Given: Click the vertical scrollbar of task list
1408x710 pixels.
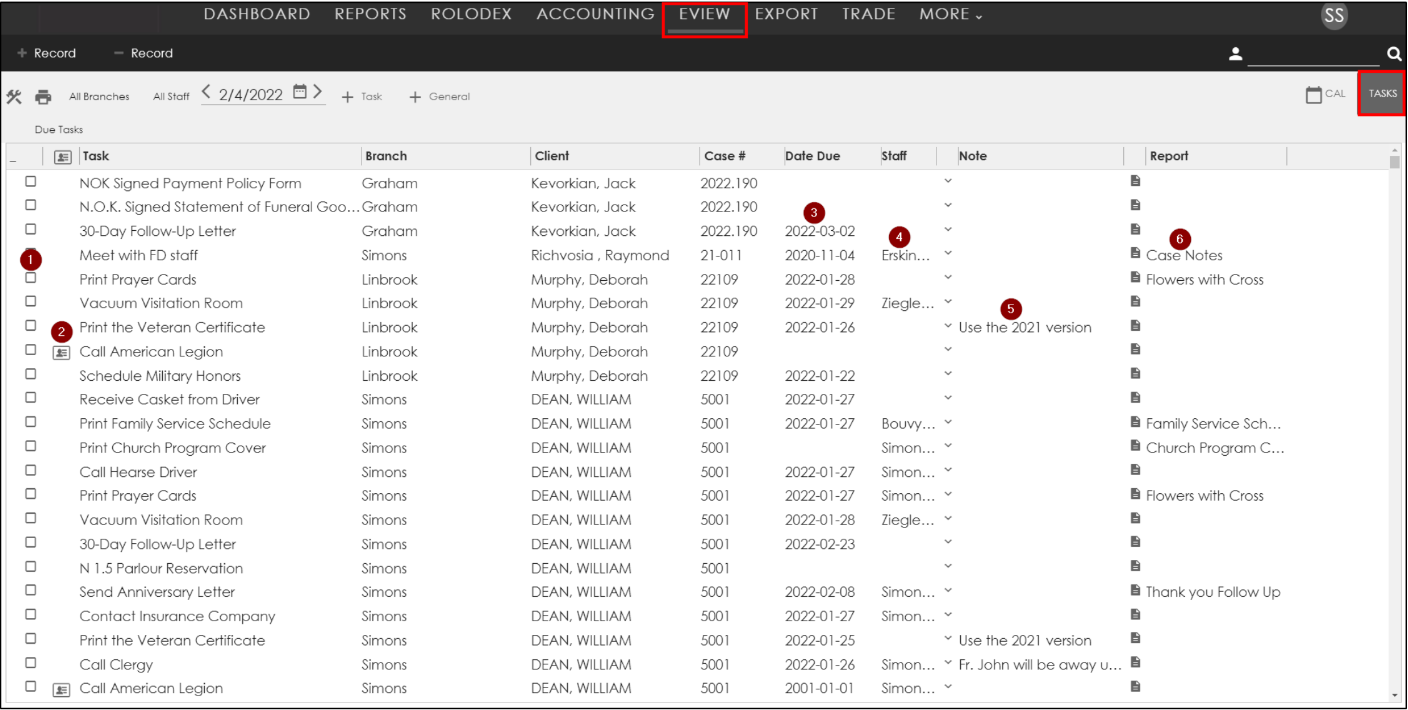Looking at the screenshot, I should [x=1395, y=400].
